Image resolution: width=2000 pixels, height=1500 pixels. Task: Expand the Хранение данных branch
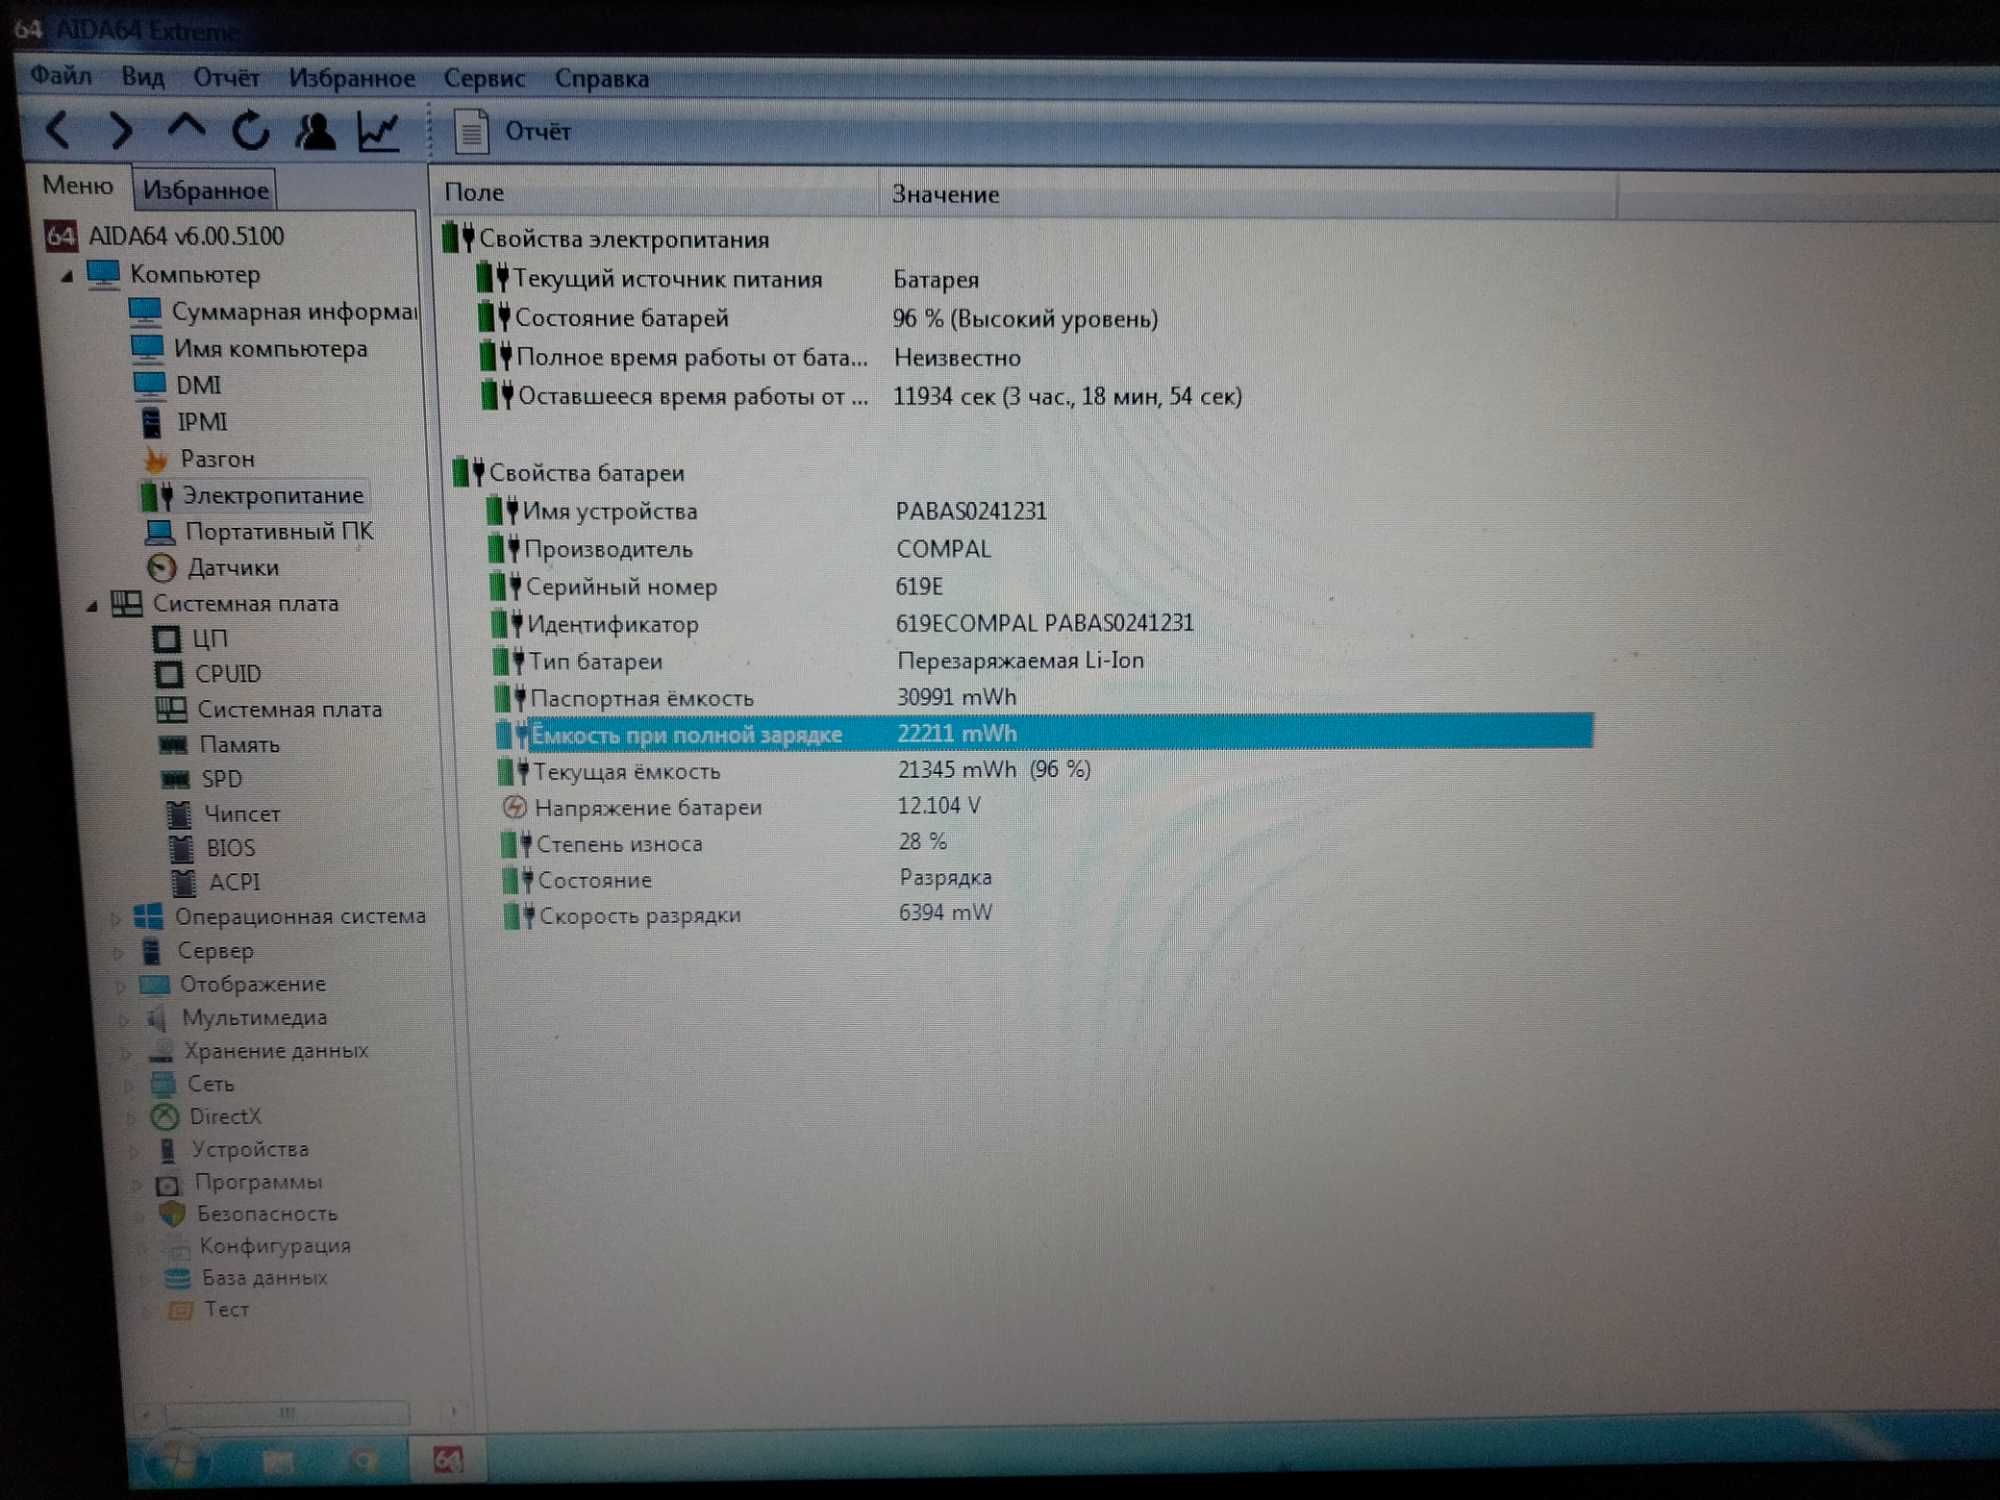[x=127, y=1053]
